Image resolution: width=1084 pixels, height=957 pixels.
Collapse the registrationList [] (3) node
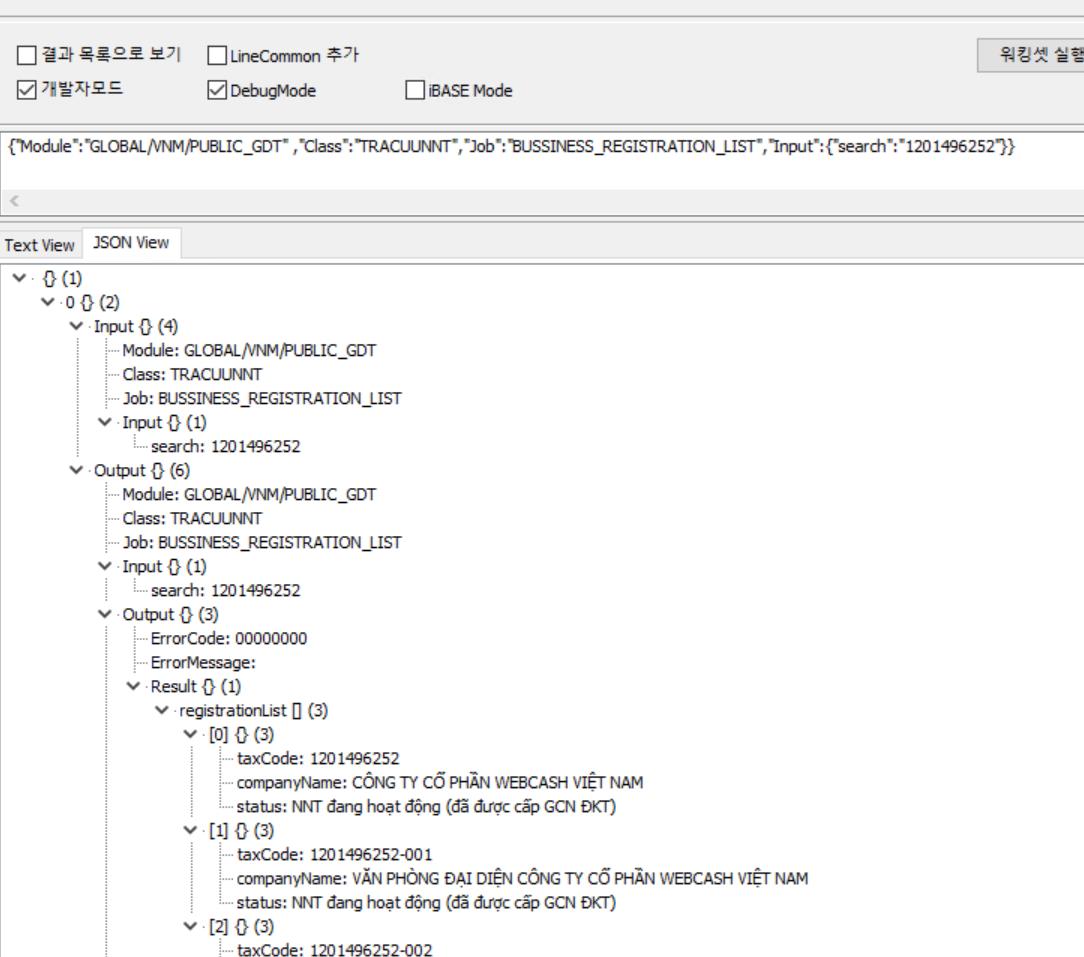[162, 710]
